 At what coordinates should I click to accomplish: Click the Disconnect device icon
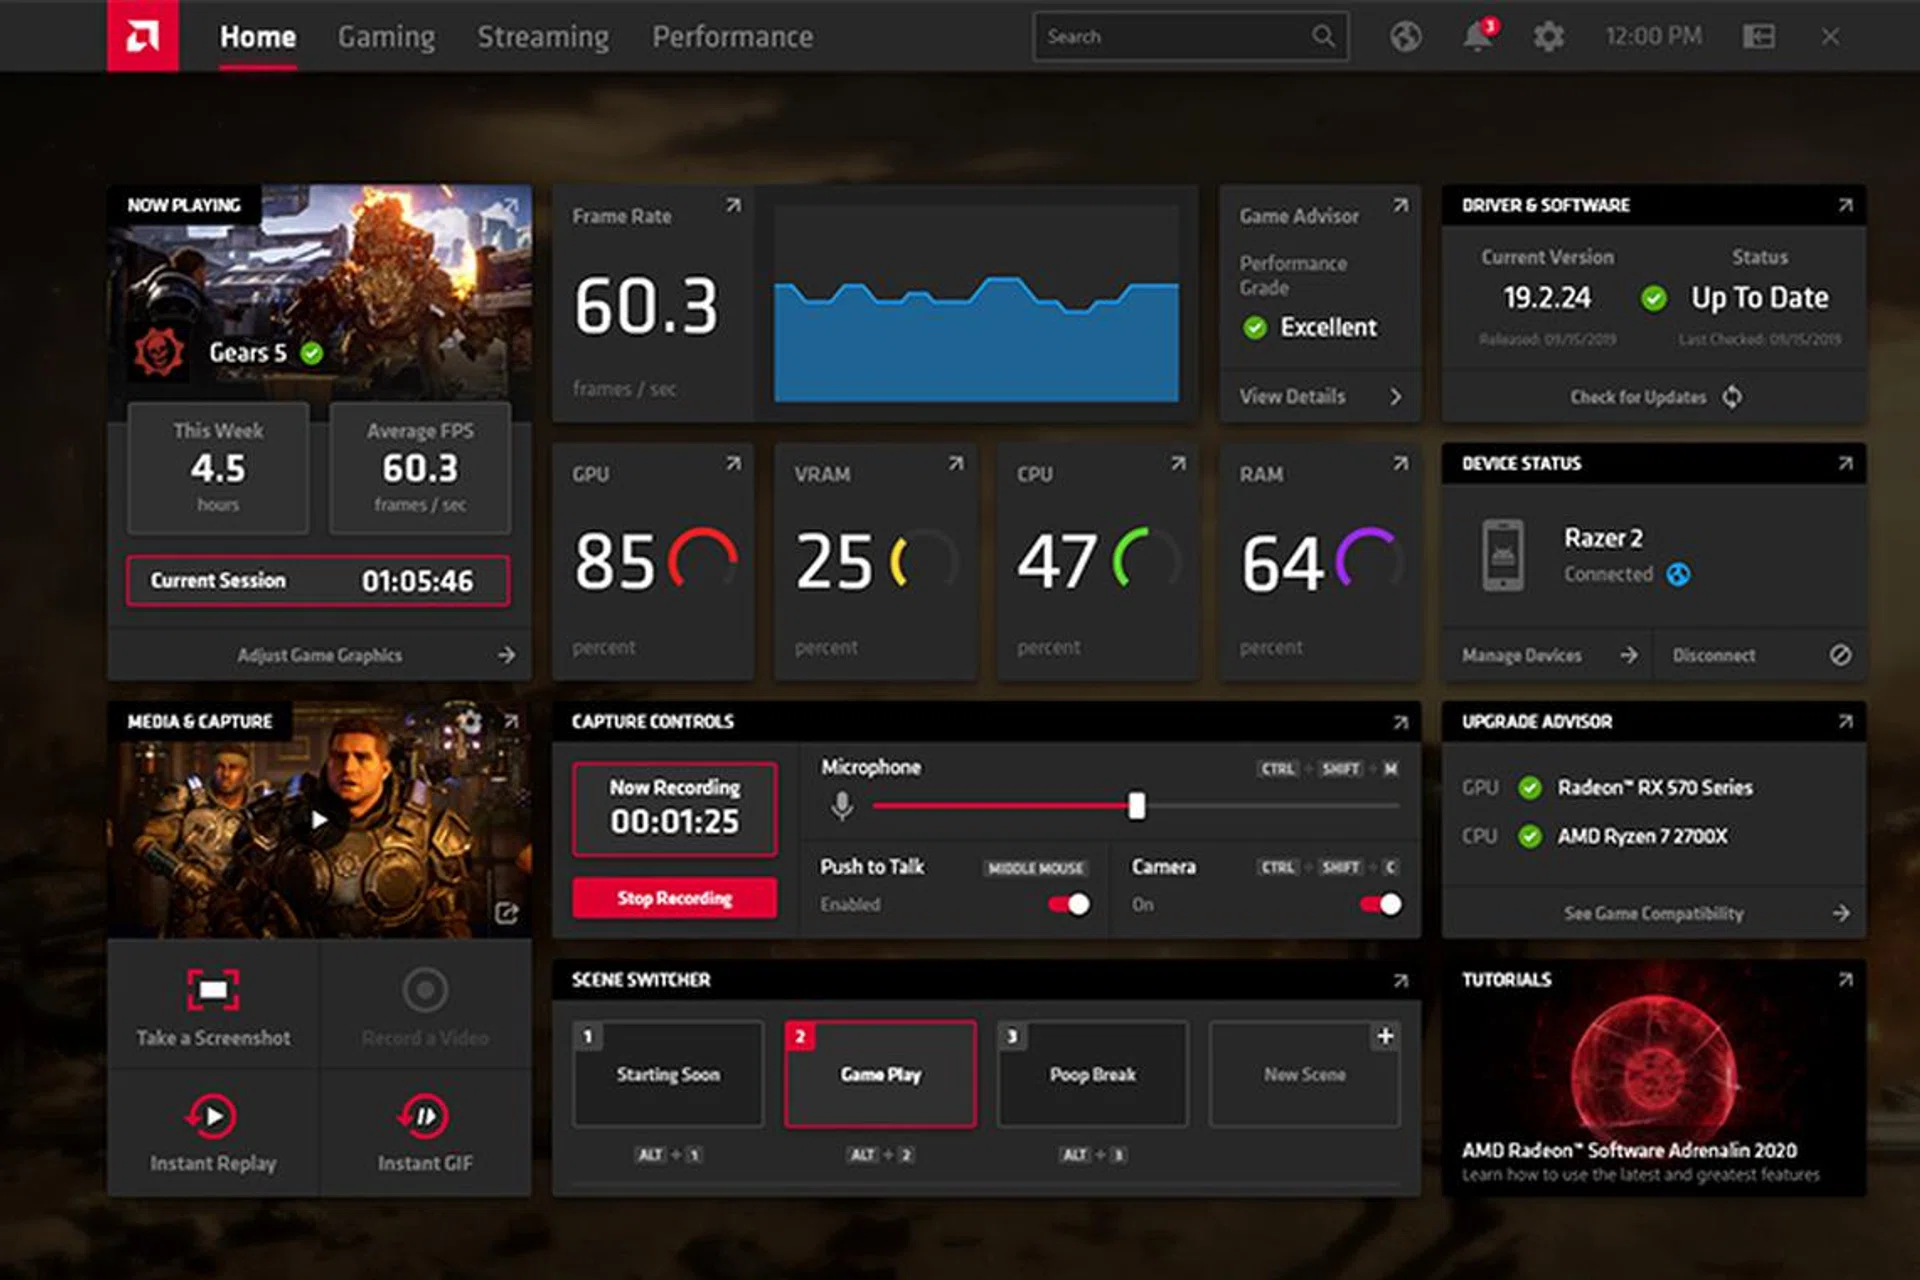(1840, 655)
